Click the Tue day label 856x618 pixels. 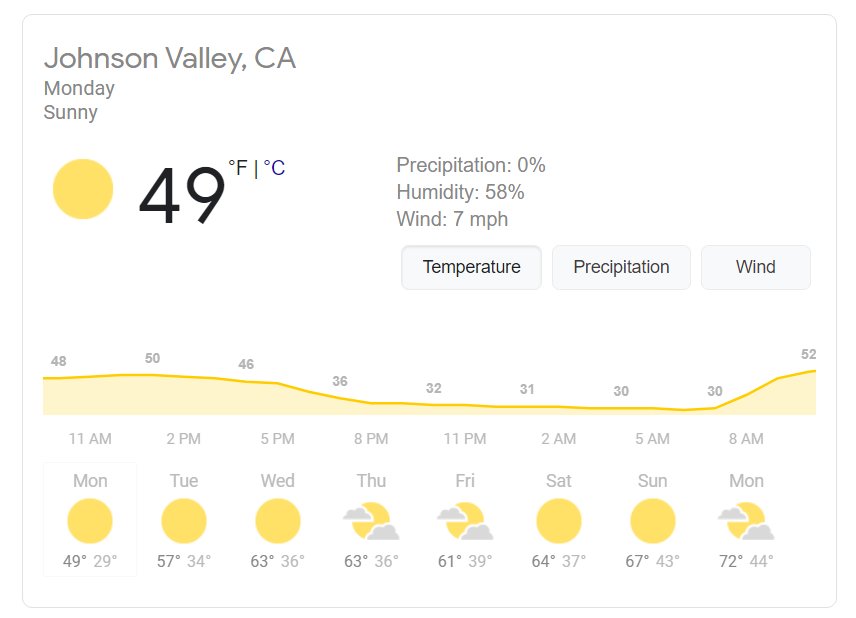184,481
